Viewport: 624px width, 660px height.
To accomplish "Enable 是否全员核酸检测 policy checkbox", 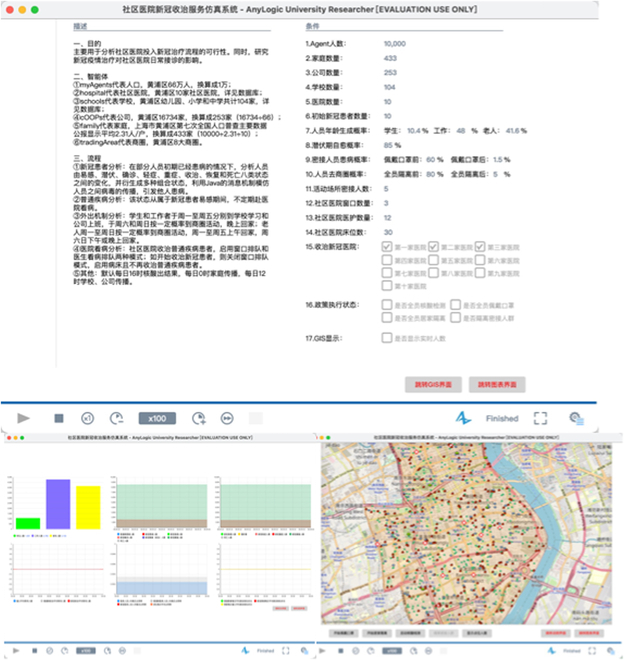I will (387, 304).
